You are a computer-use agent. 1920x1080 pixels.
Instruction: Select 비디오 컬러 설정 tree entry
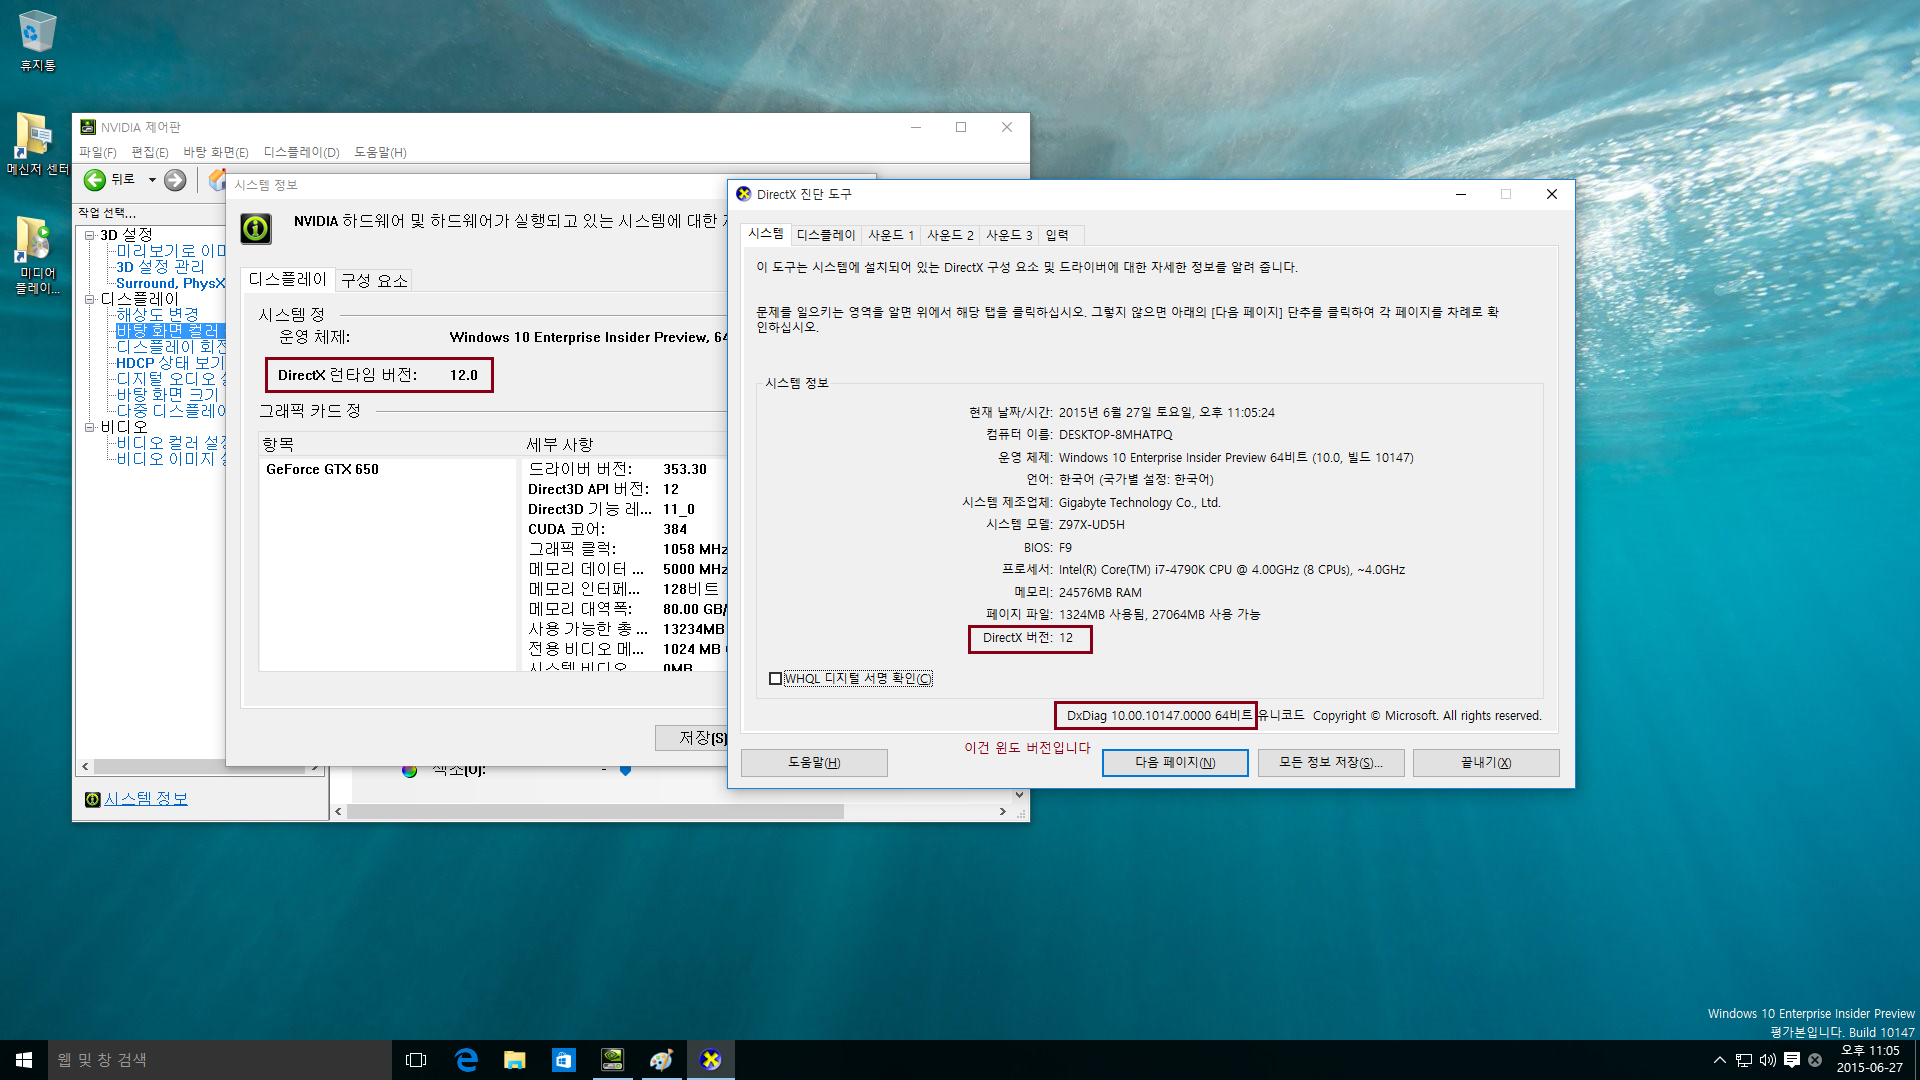click(171, 443)
